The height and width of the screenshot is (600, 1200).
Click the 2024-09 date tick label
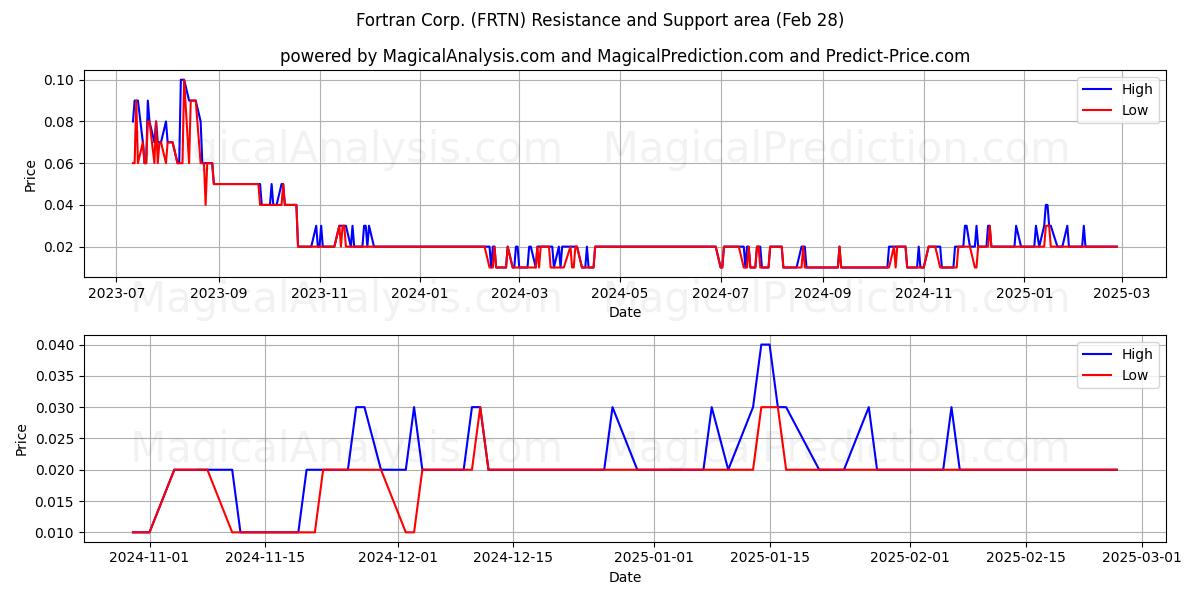[823, 293]
